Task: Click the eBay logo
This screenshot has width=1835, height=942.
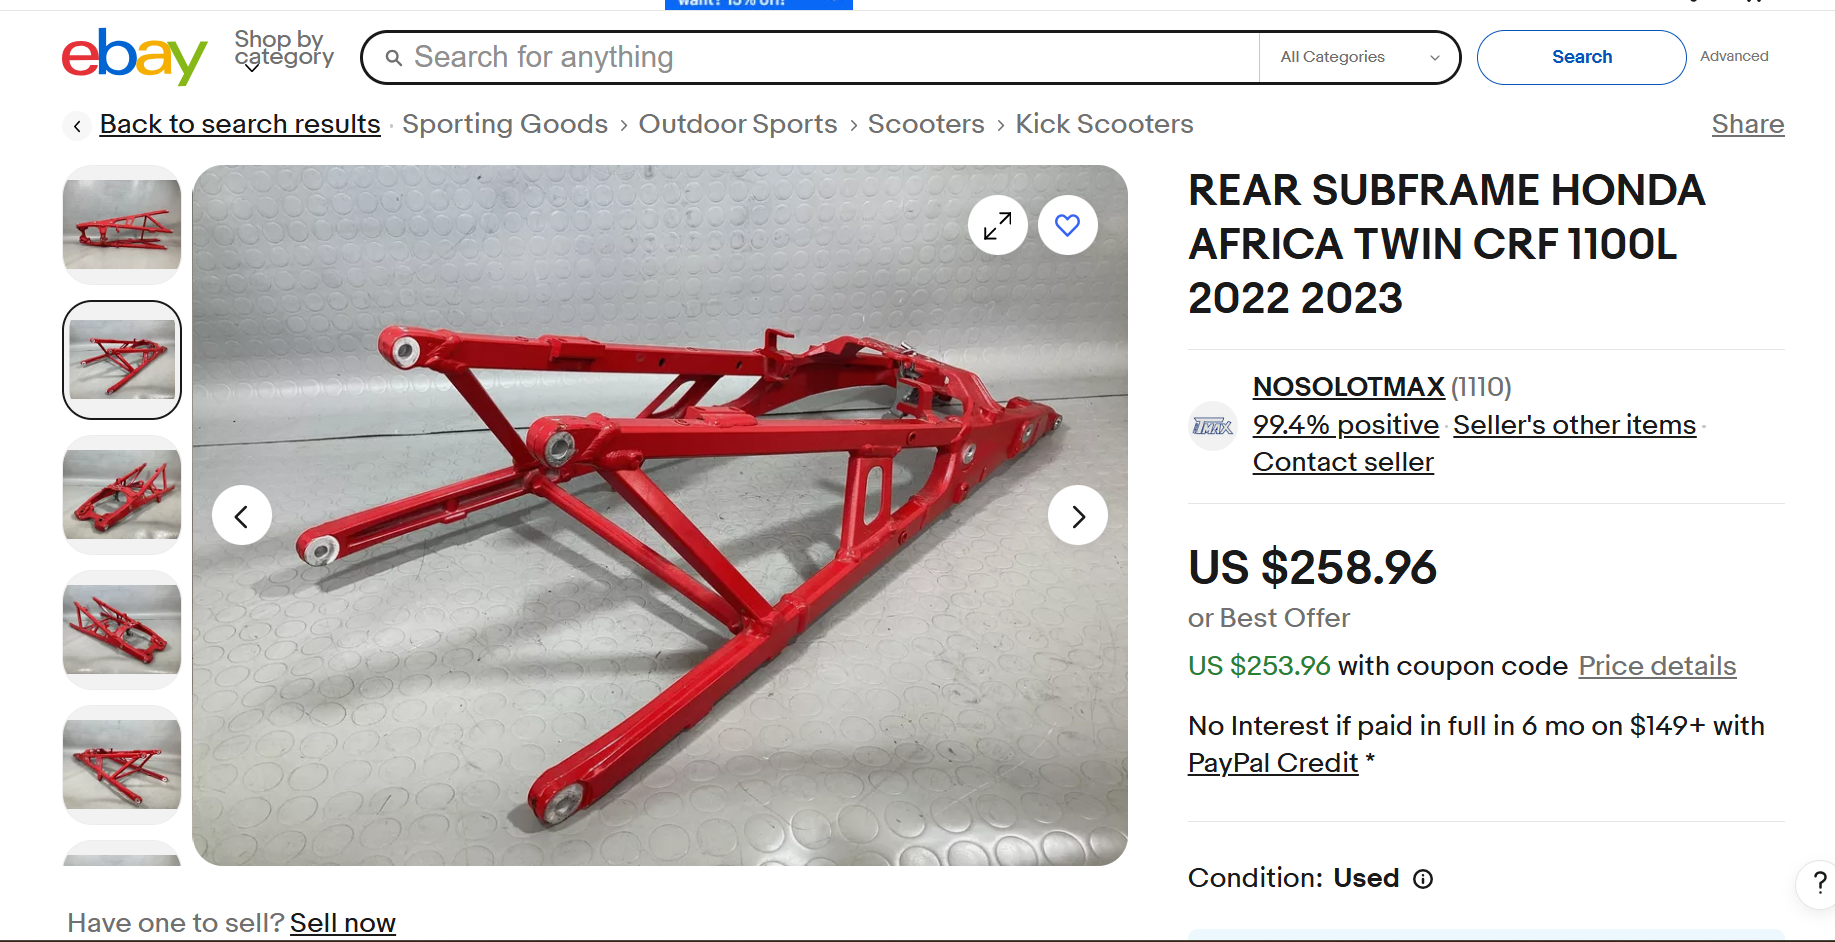Action: point(134,56)
